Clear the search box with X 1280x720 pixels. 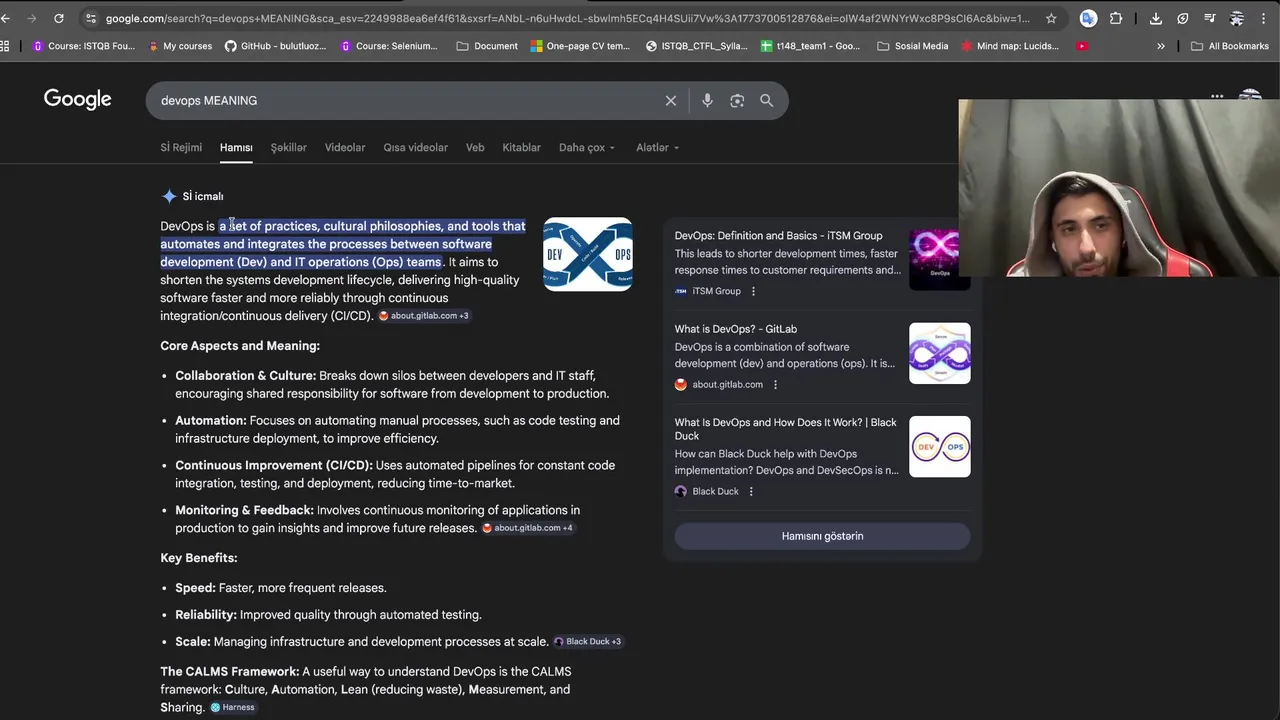671,100
